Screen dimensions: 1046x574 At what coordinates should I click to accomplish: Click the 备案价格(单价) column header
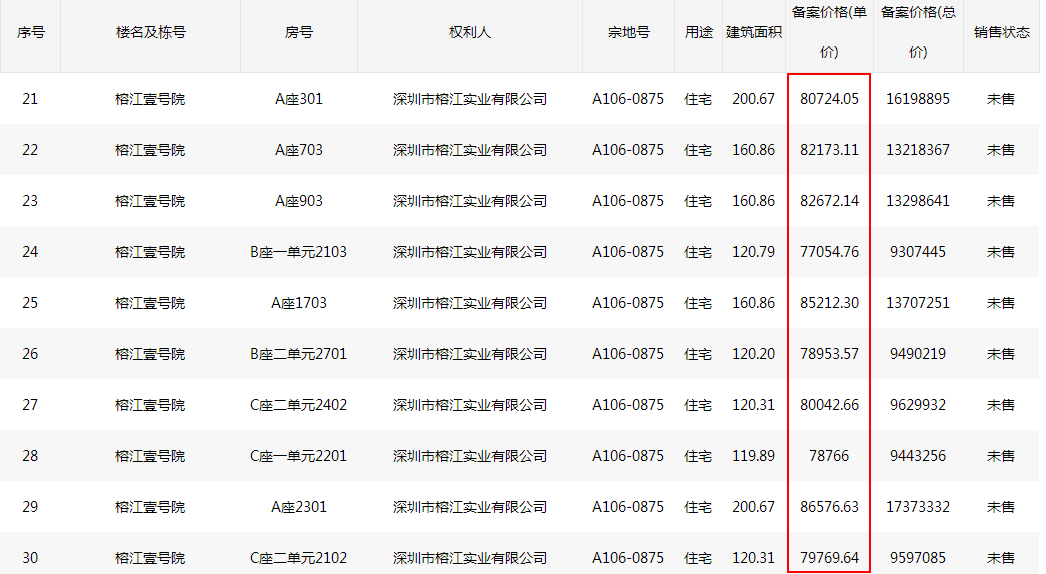click(829, 32)
